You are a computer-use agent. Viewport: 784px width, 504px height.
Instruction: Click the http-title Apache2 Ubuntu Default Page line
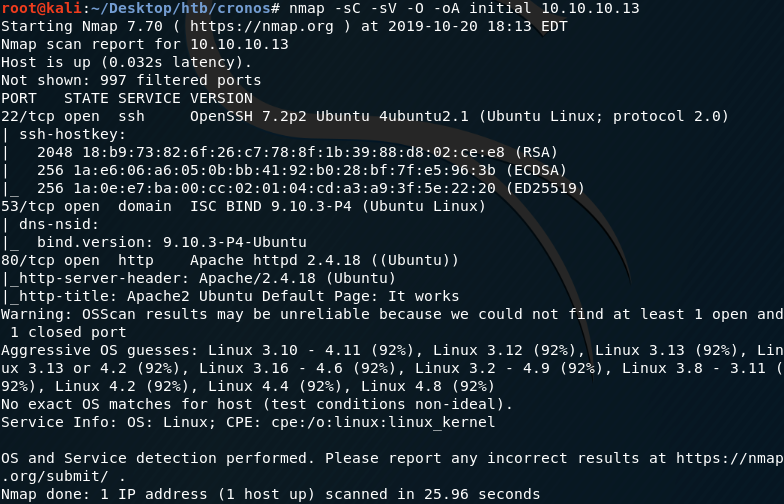pyautogui.click(x=230, y=296)
